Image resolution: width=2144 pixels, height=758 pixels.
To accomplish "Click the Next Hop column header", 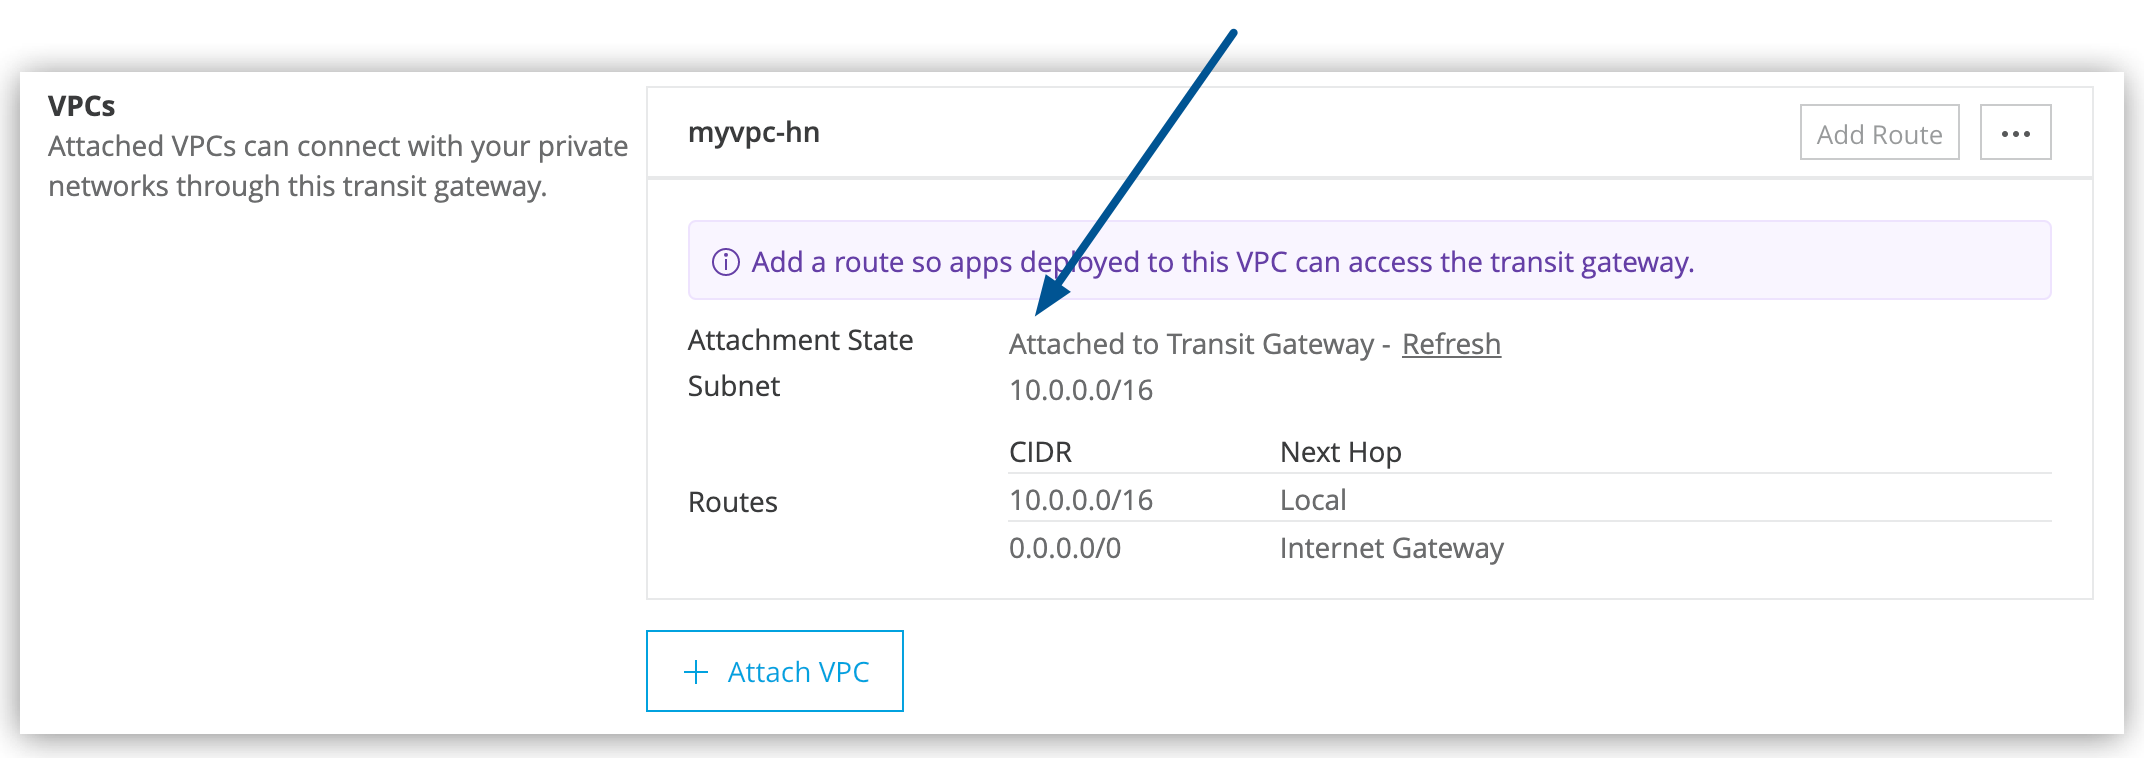I will (x=1340, y=452).
